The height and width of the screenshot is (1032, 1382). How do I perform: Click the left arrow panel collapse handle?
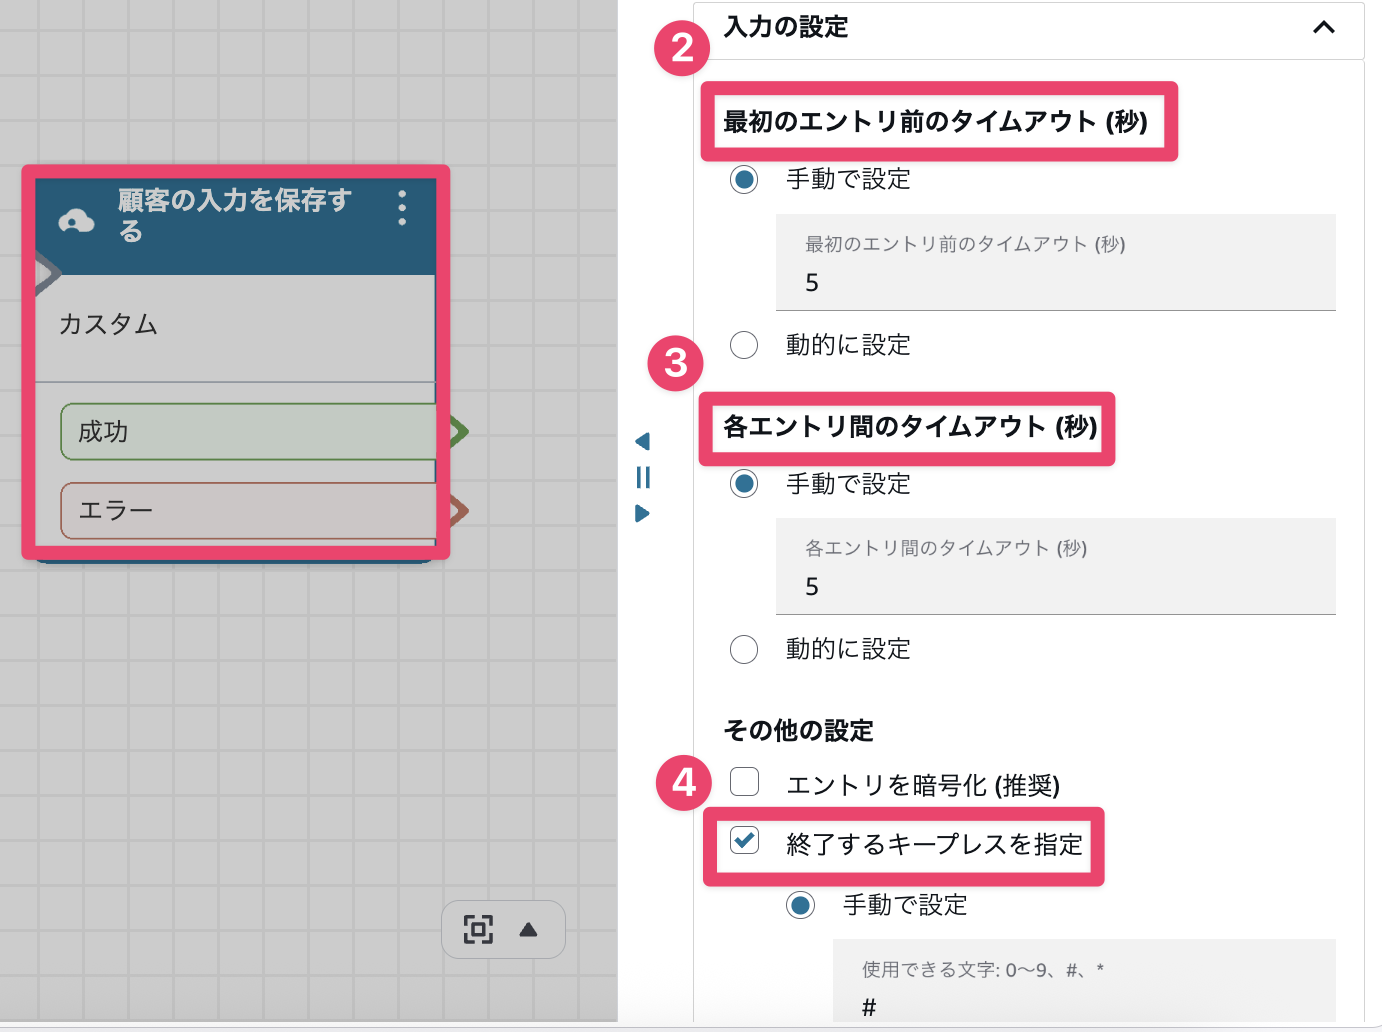pos(642,441)
